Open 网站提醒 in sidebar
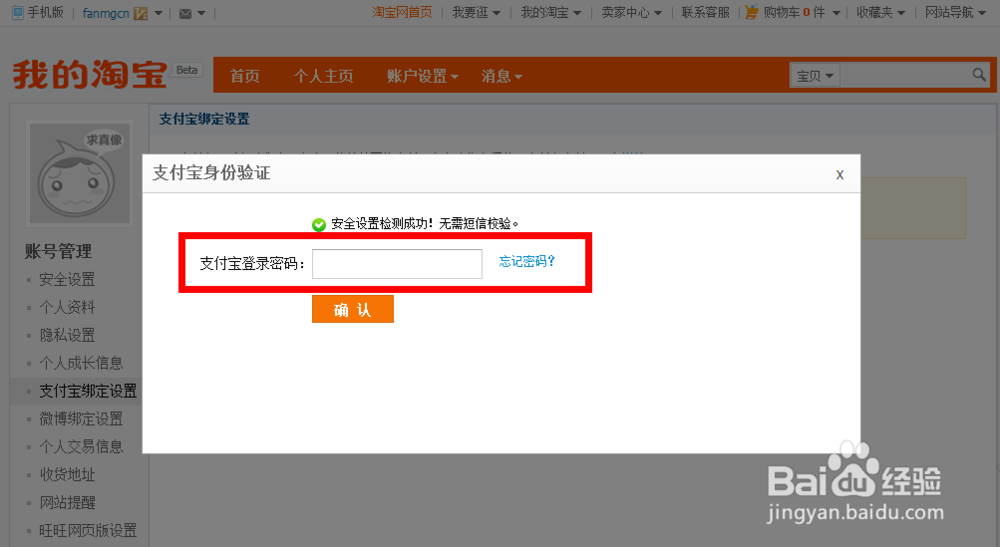Viewport: 1000px width, 547px height. click(67, 502)
